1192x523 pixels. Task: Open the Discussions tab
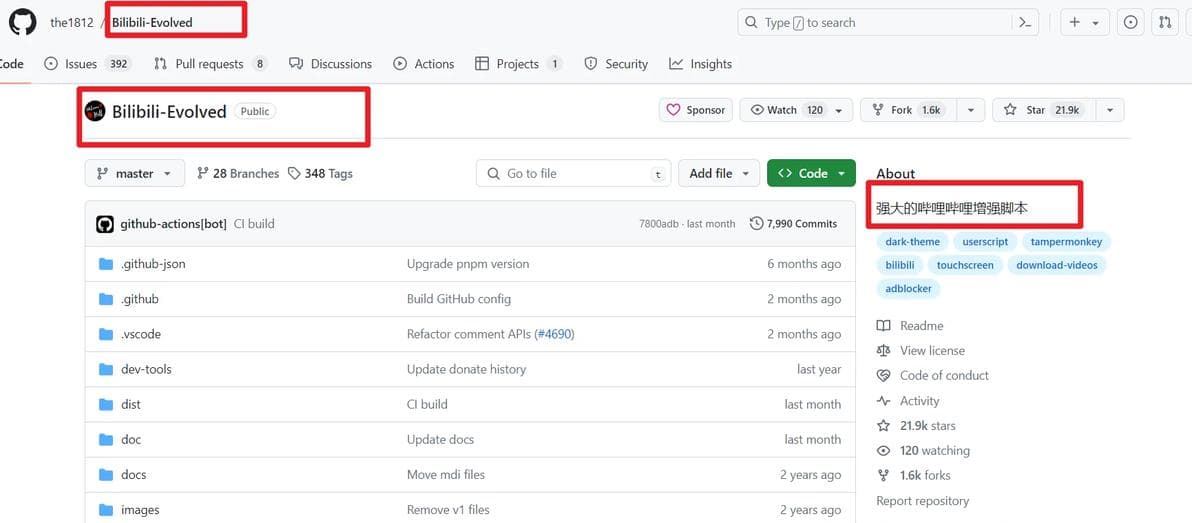click(x=331, y=64)
